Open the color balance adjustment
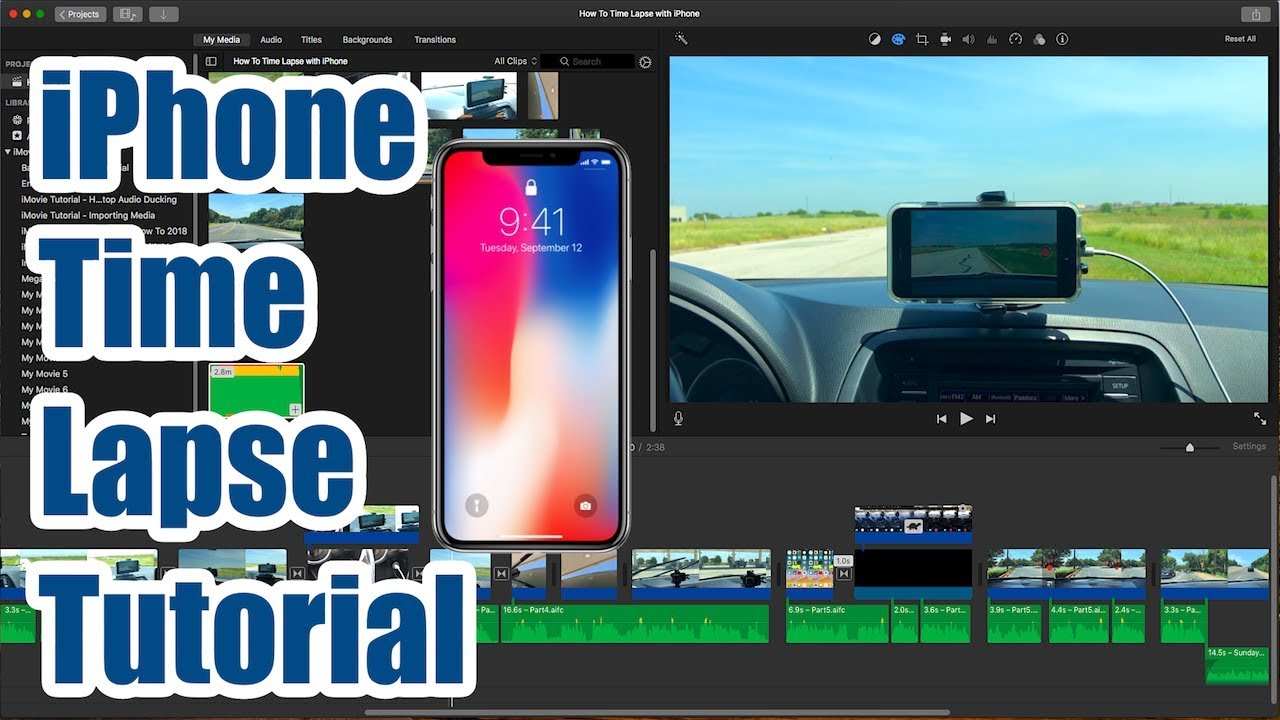This screenshot has width=1280, height=720. click(875, 39)
